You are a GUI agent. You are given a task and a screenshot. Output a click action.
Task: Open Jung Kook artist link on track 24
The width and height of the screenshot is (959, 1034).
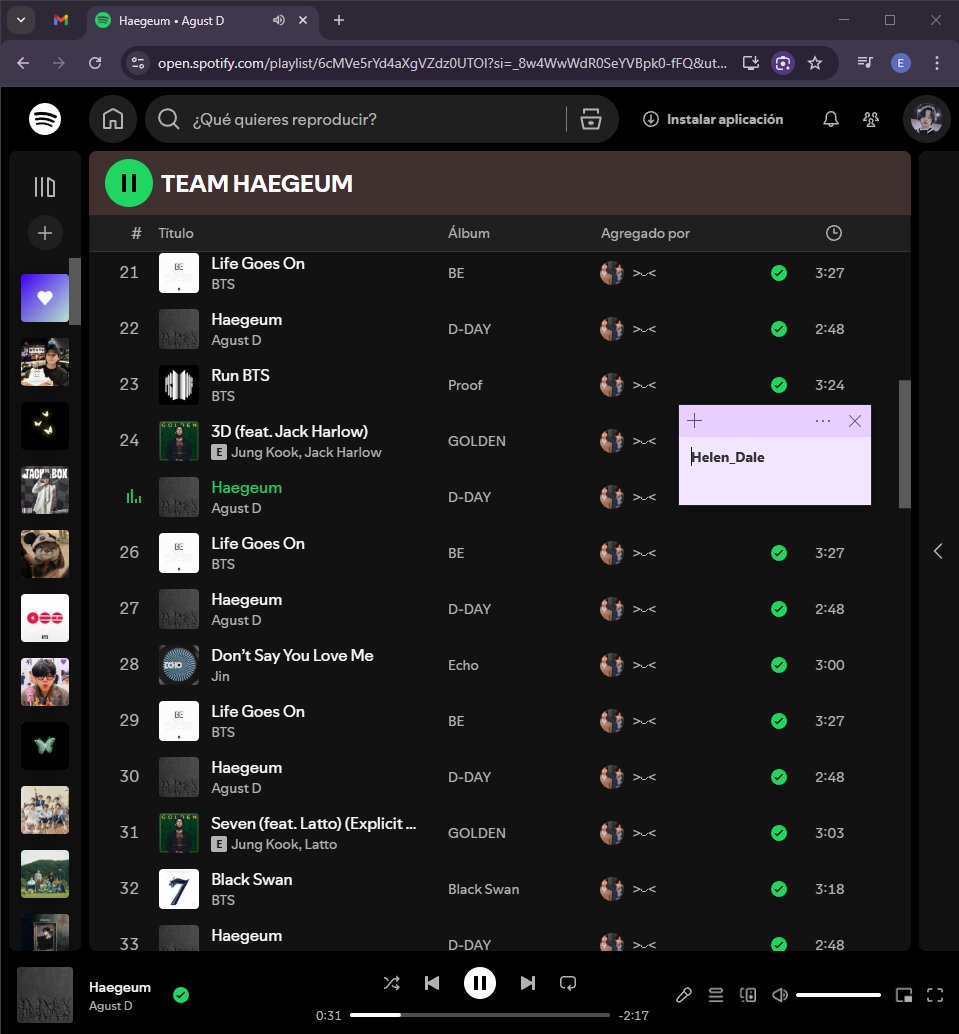pyautogui.click(x=264, y=452)
